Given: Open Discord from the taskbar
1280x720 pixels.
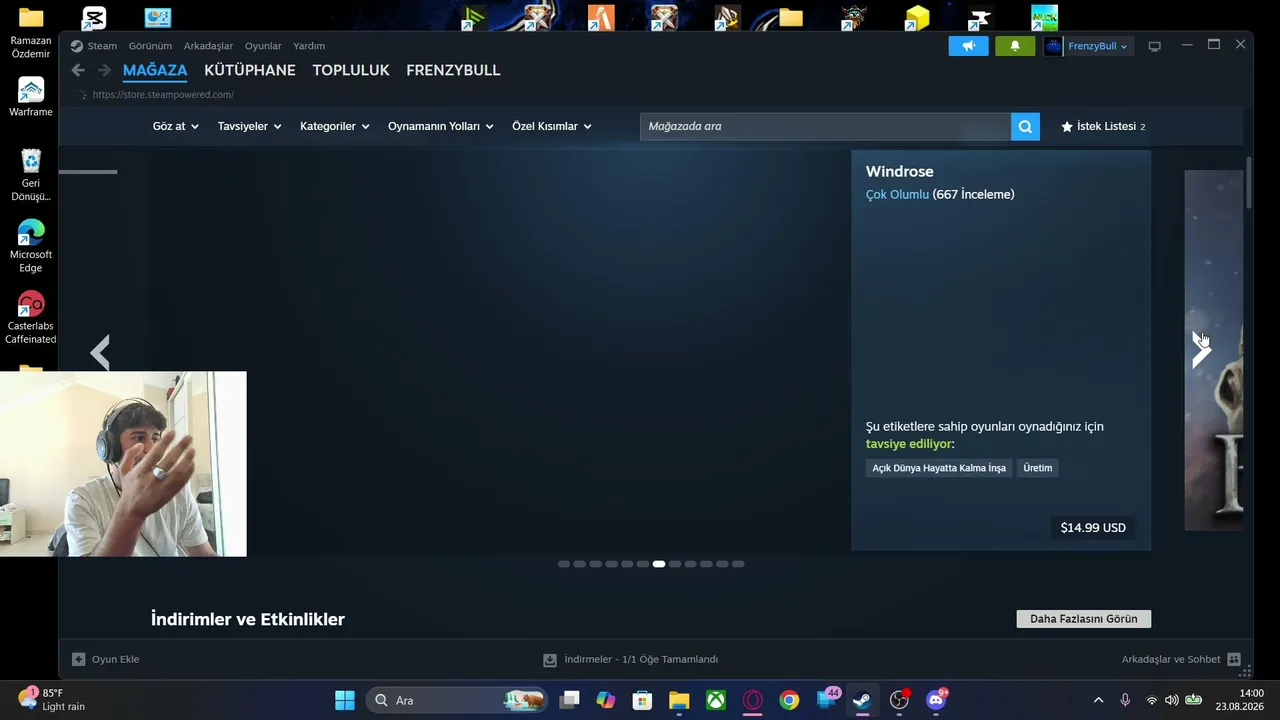Looking at the screenshot, I should tap(936, 700).
